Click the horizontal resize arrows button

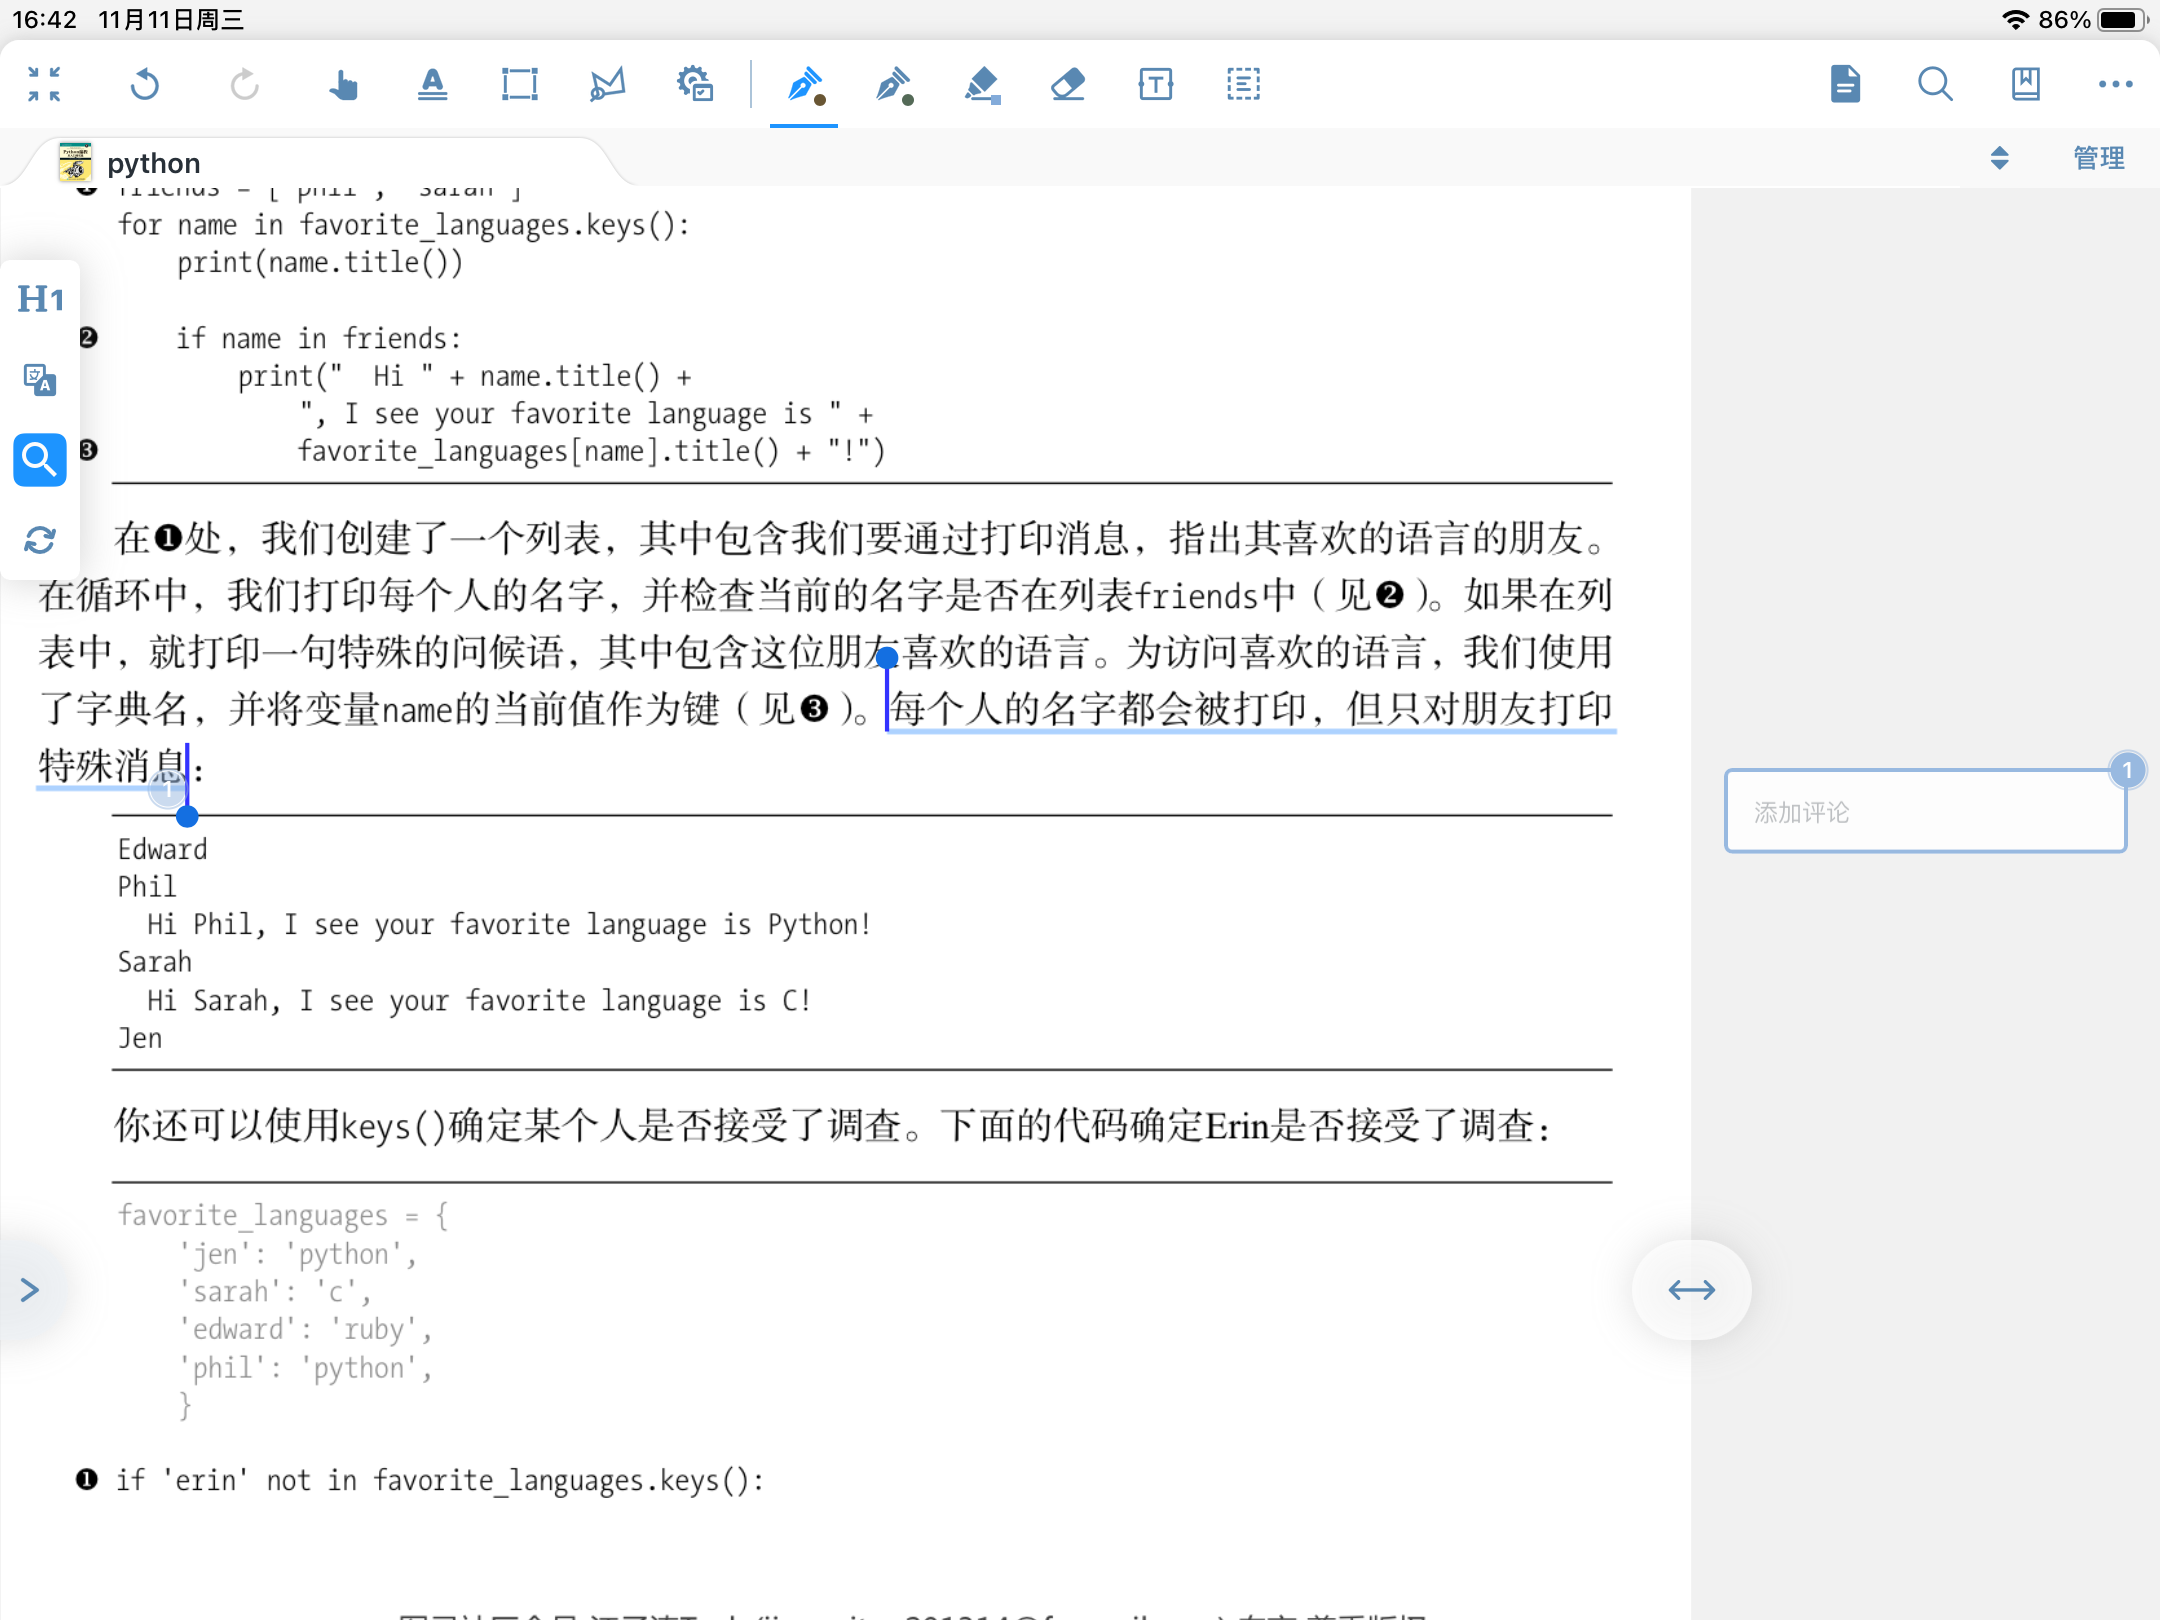tap(1691, 1290)
